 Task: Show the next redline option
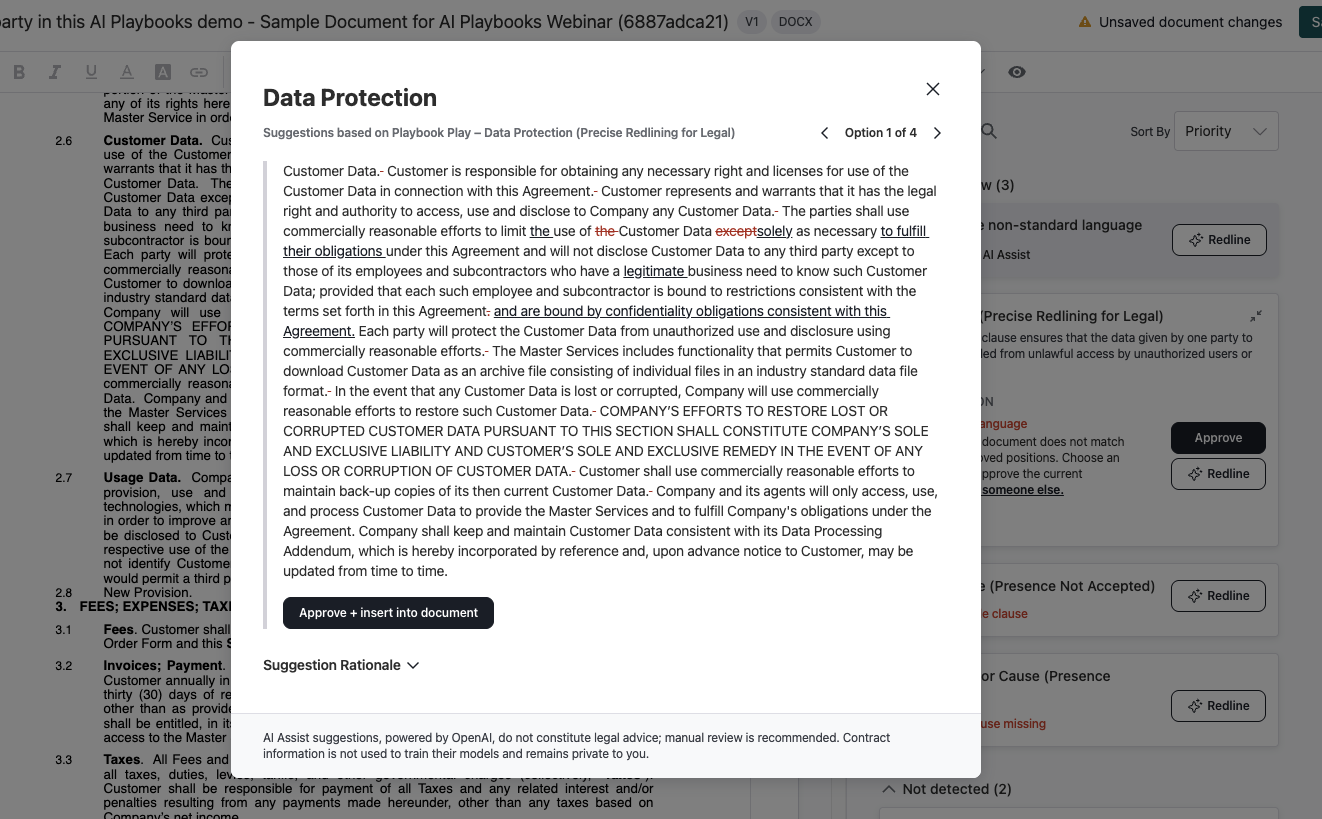point(937,132)
